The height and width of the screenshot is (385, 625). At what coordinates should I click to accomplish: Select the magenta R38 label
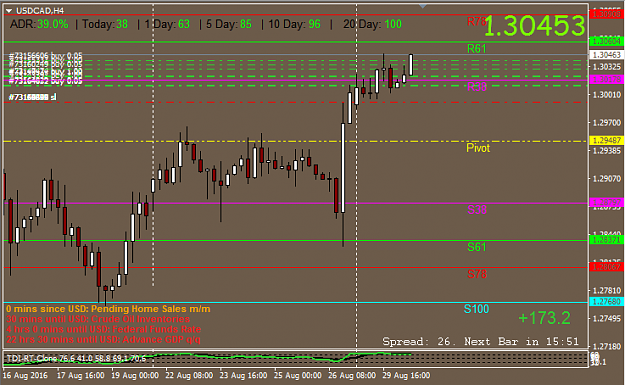(477, 86)
